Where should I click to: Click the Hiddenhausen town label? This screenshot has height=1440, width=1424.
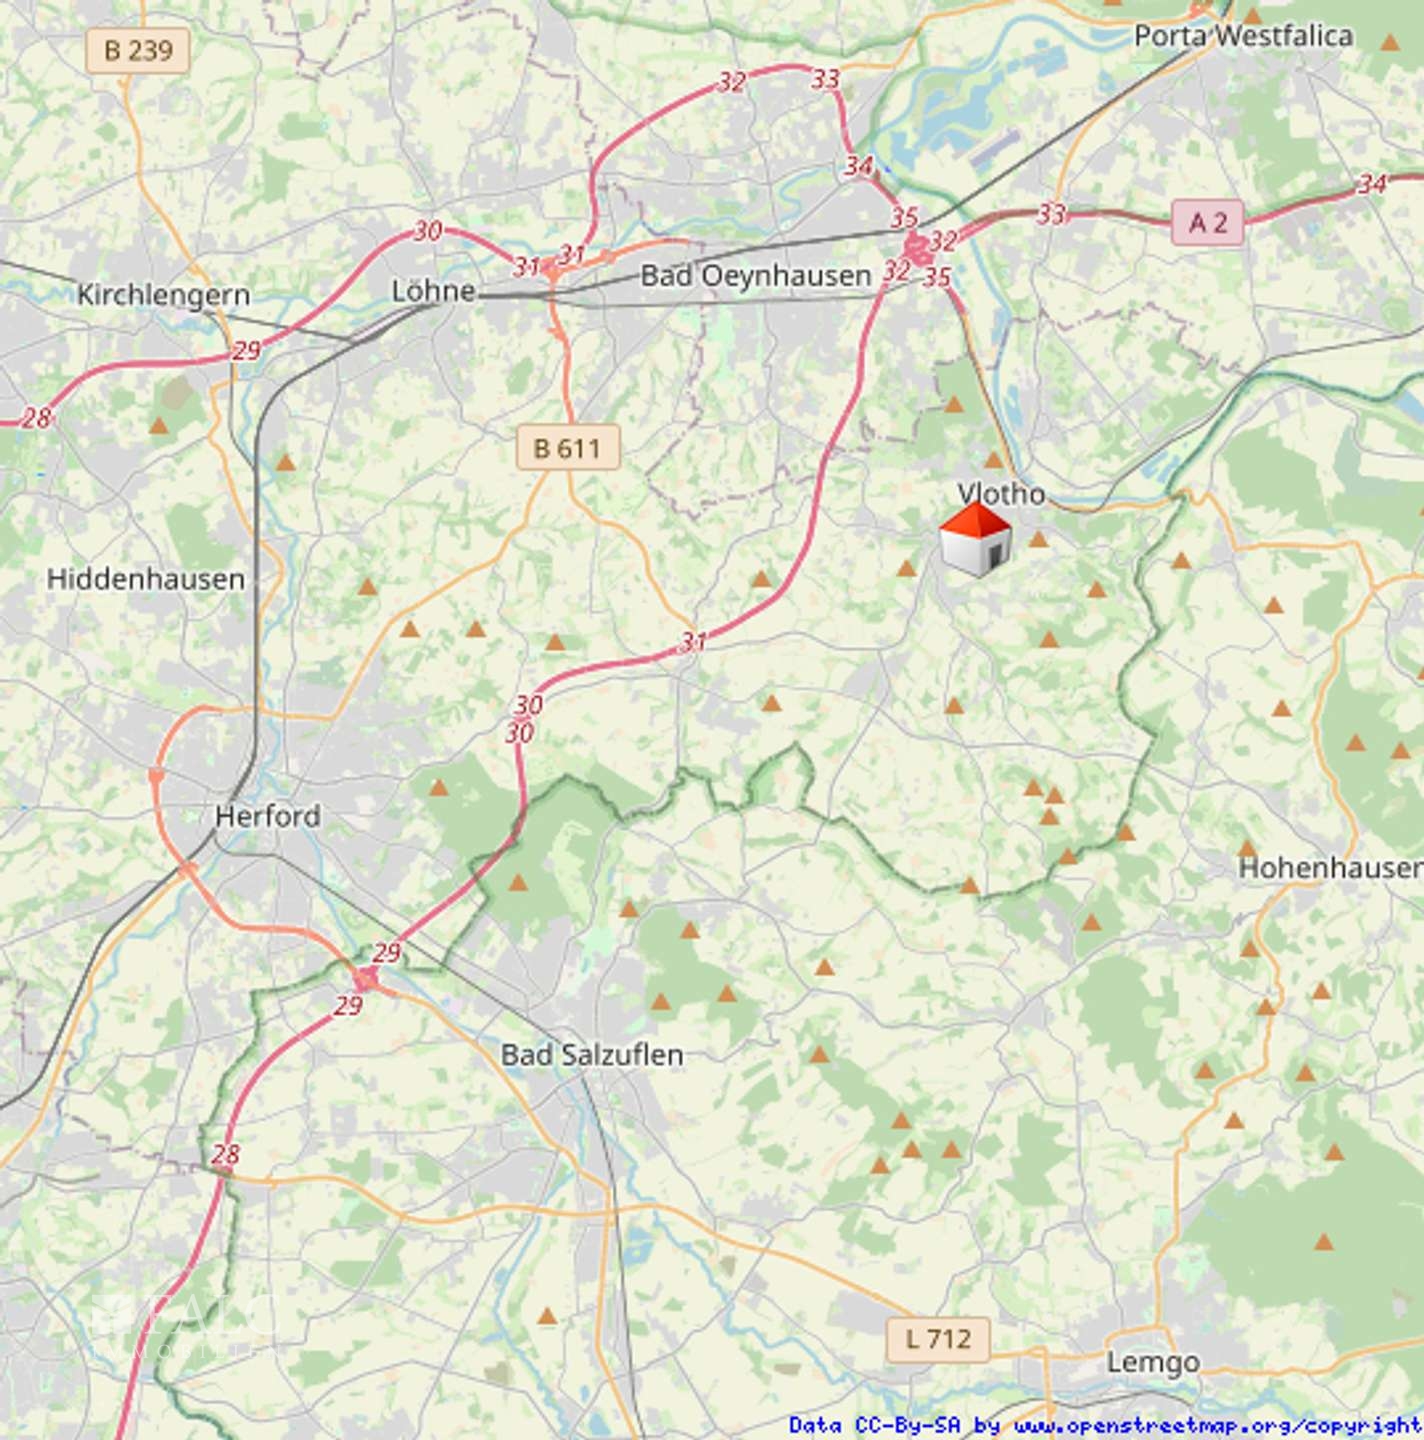pyautogui.click(x=146, y=579)
